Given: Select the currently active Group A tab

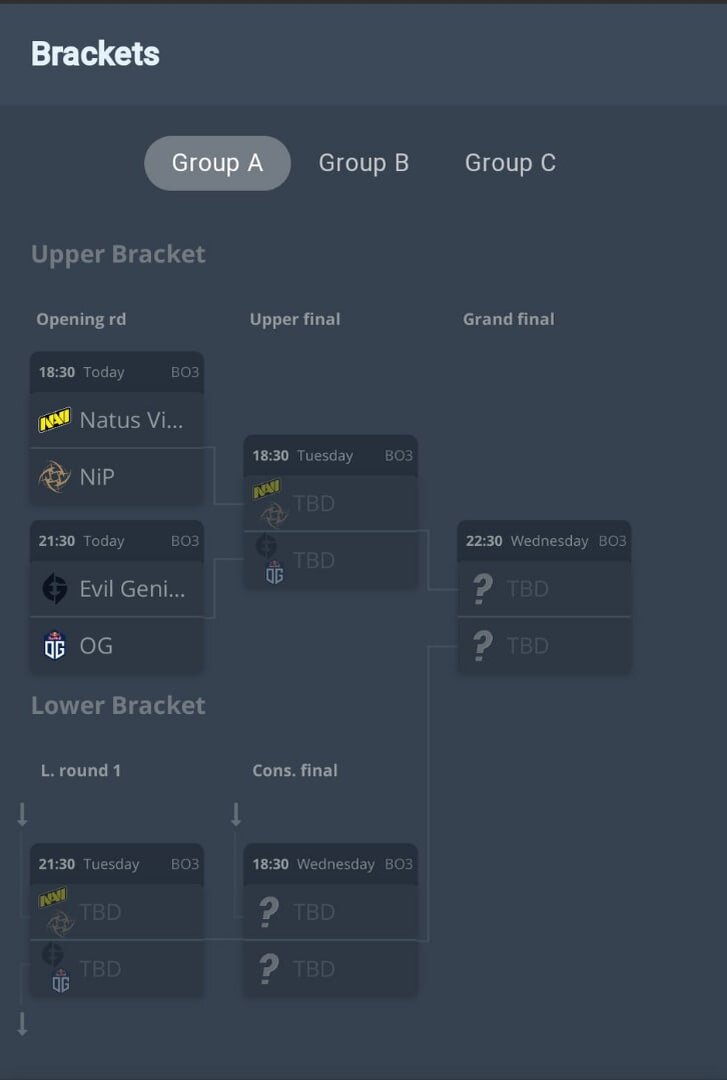Looking at the screenshot, I should point(217,162).
